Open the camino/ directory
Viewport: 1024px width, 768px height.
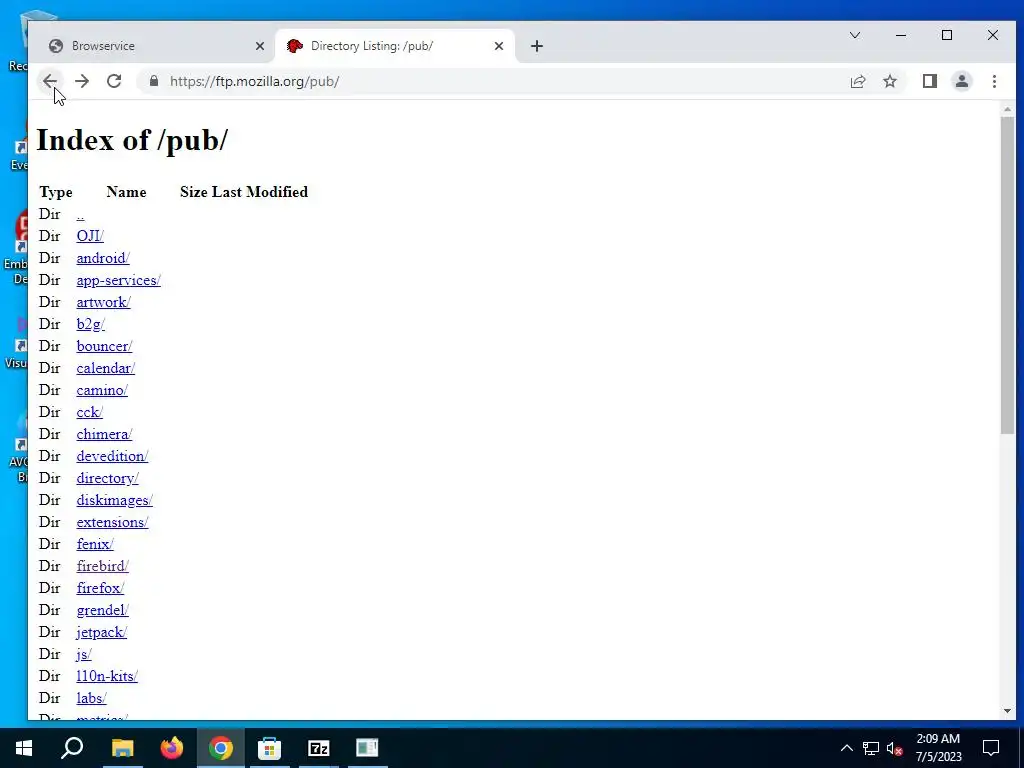pyautogui.click(x=103, y=390)
